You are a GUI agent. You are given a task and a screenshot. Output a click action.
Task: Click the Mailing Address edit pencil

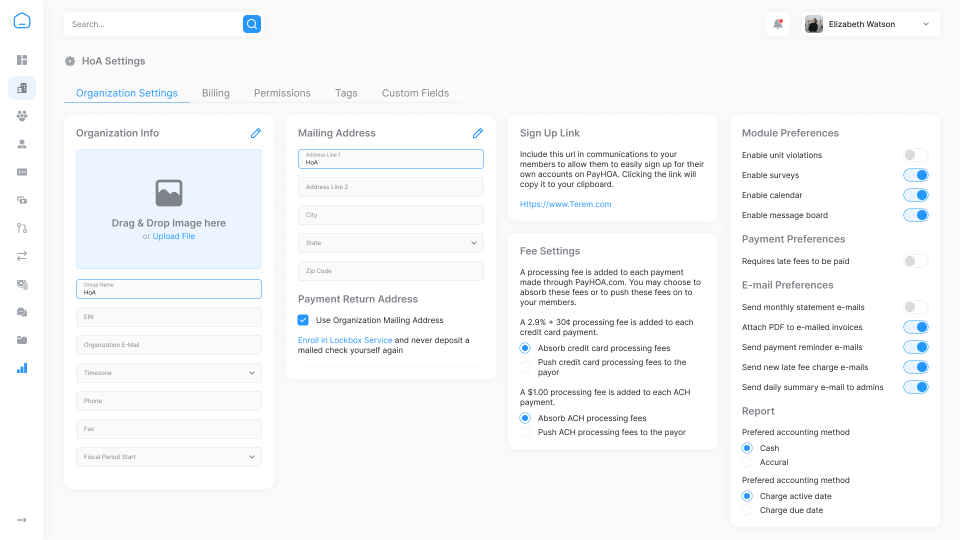(478, 133)
